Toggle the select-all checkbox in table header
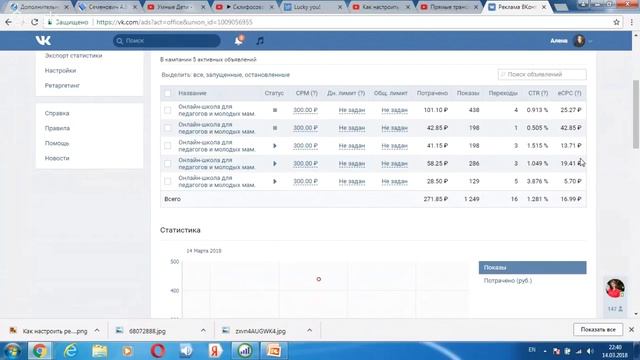 (x=167, y=93)
